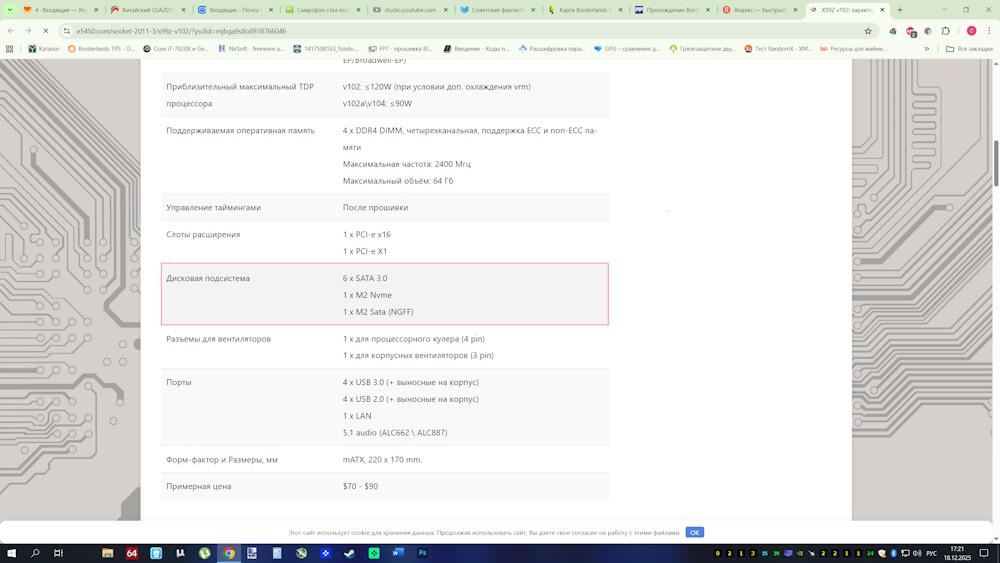Image resolution: width=1000 pixels, height=563 pixels.
Task: Switch the РУС input language indicator
Action: tap(932, 553)
